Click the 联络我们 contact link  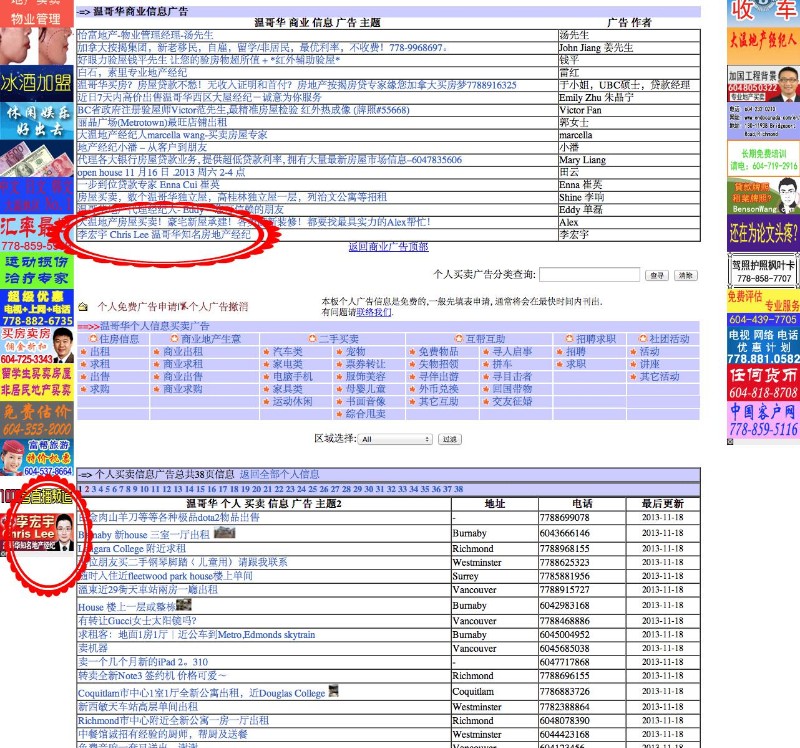coord(374,312)
